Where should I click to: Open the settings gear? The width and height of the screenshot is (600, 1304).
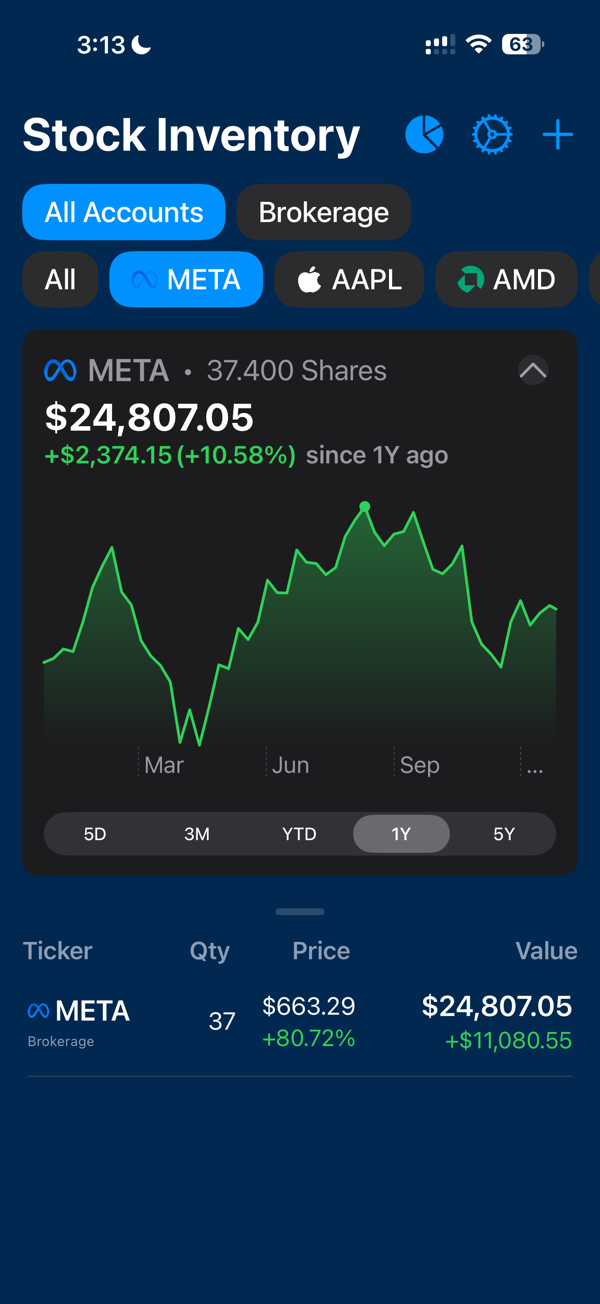pyautogui.click(x=492, y=134)
